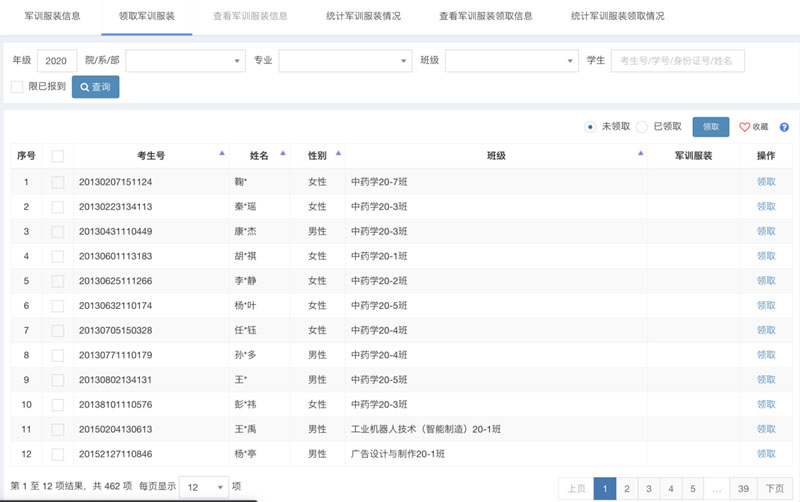800x502 pixels.
Task: Check the 限已报到 checkbox
Action: [x=17, y=87]
